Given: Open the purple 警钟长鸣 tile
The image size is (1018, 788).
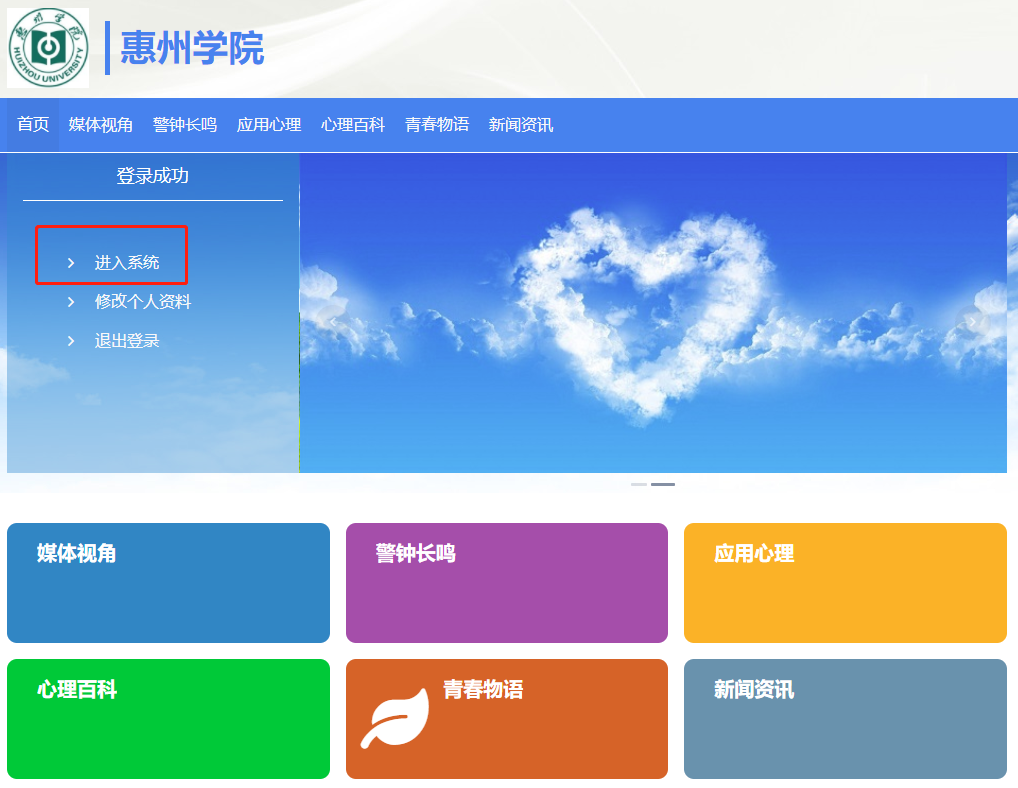Looking at the screenshot, I should click(x=506, y=583).
